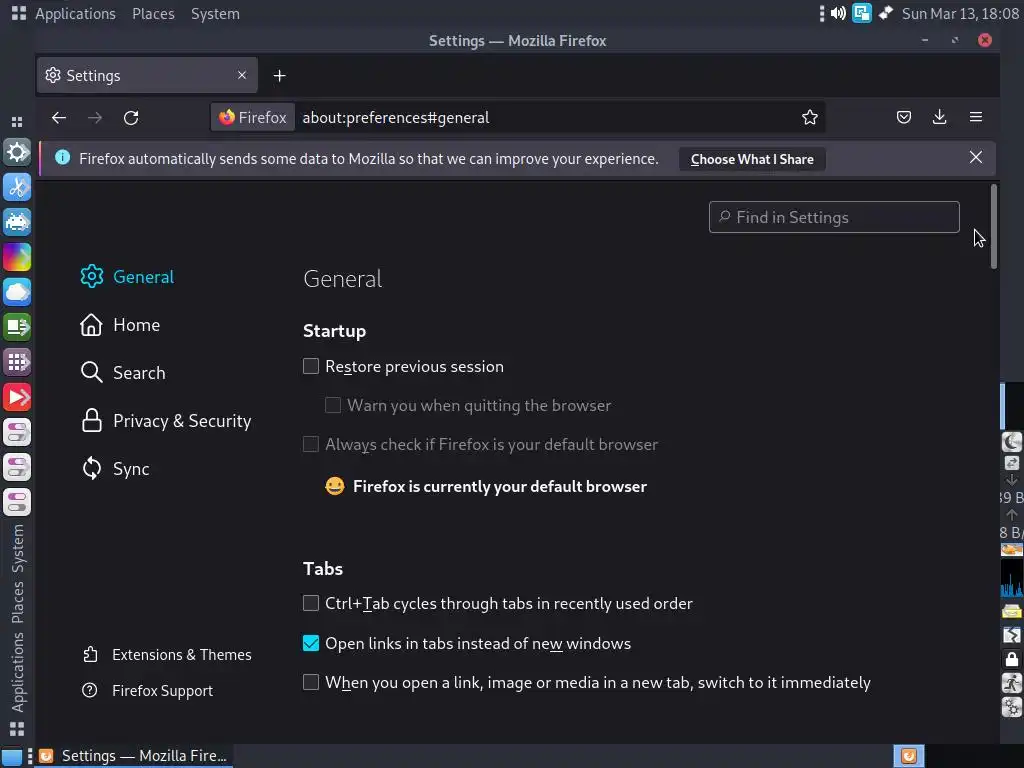The image size is (1024, 768).
Task: Open the Search settings category
Action: 123,373
